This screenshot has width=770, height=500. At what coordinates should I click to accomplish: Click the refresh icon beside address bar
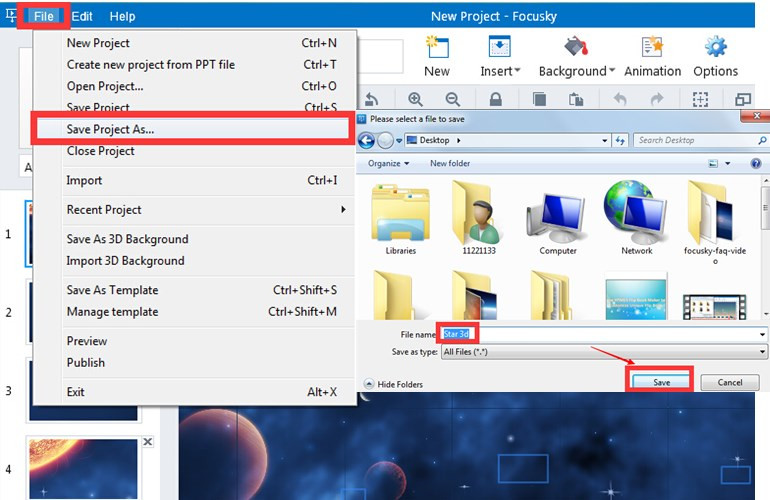tap(620, 140)
